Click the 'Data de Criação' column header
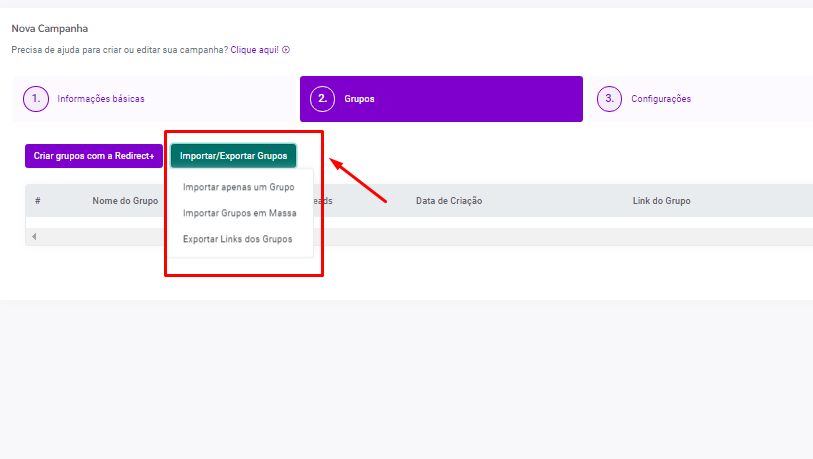 point(449,201)
